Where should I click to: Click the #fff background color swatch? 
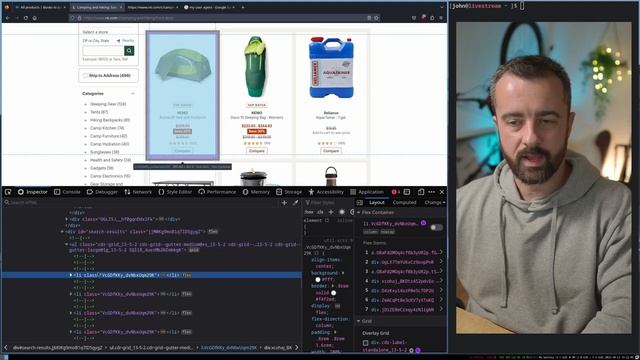(x=318, y=280)
